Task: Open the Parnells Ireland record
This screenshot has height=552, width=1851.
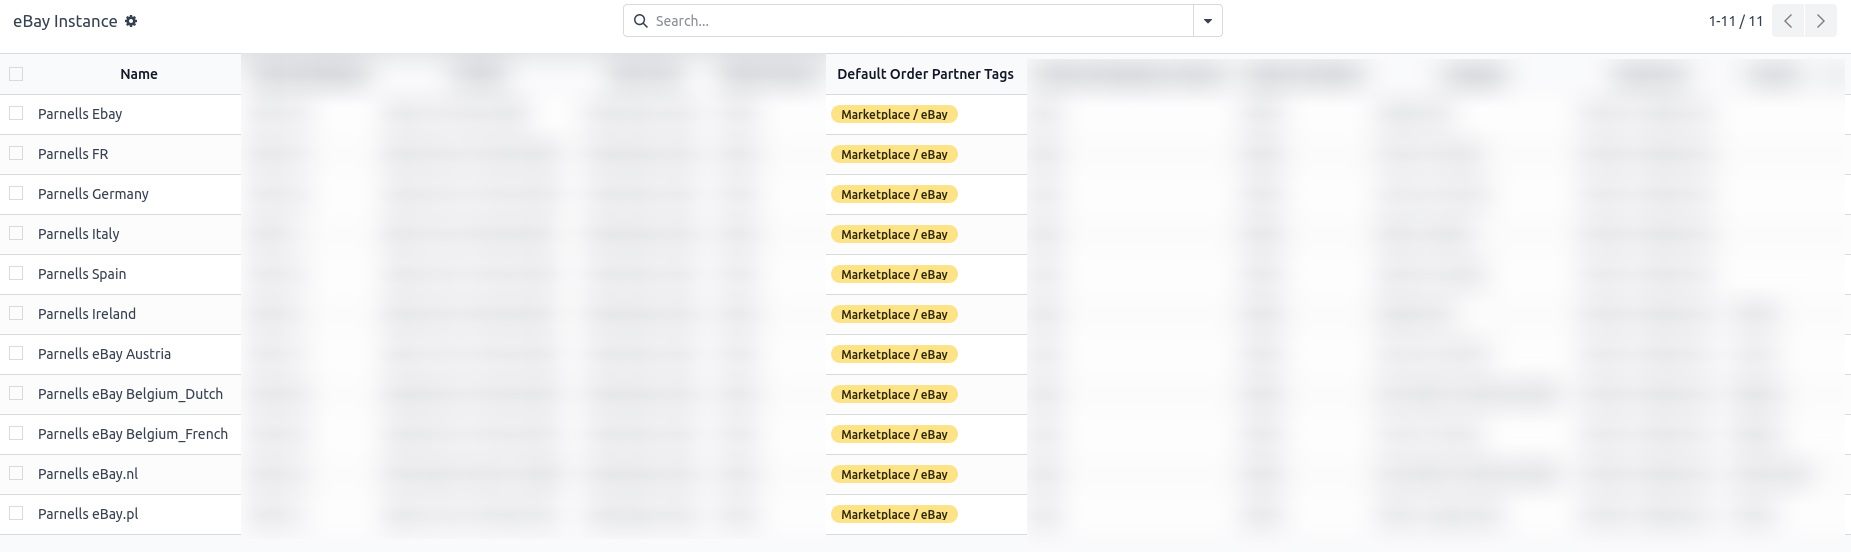Action: pyautogui.click(x=87, y=314)
